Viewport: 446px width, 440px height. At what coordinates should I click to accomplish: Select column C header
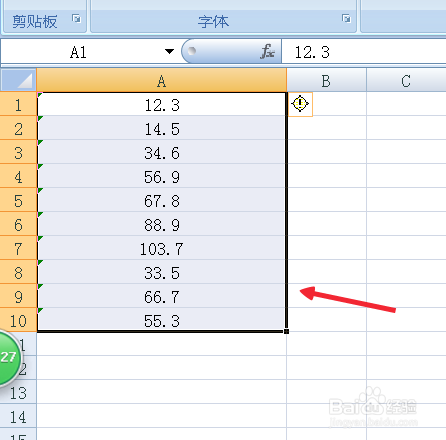coord(406,80)
